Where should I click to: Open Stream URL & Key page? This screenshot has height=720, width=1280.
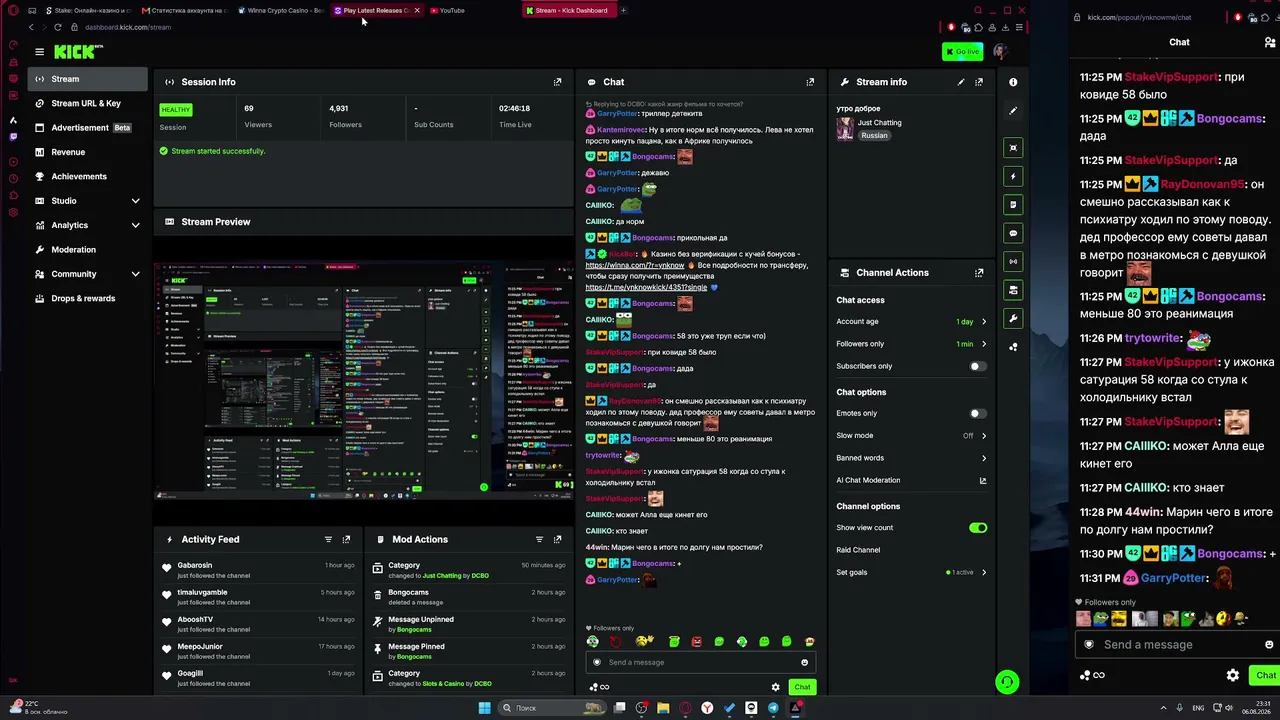[x=87, y=103]
